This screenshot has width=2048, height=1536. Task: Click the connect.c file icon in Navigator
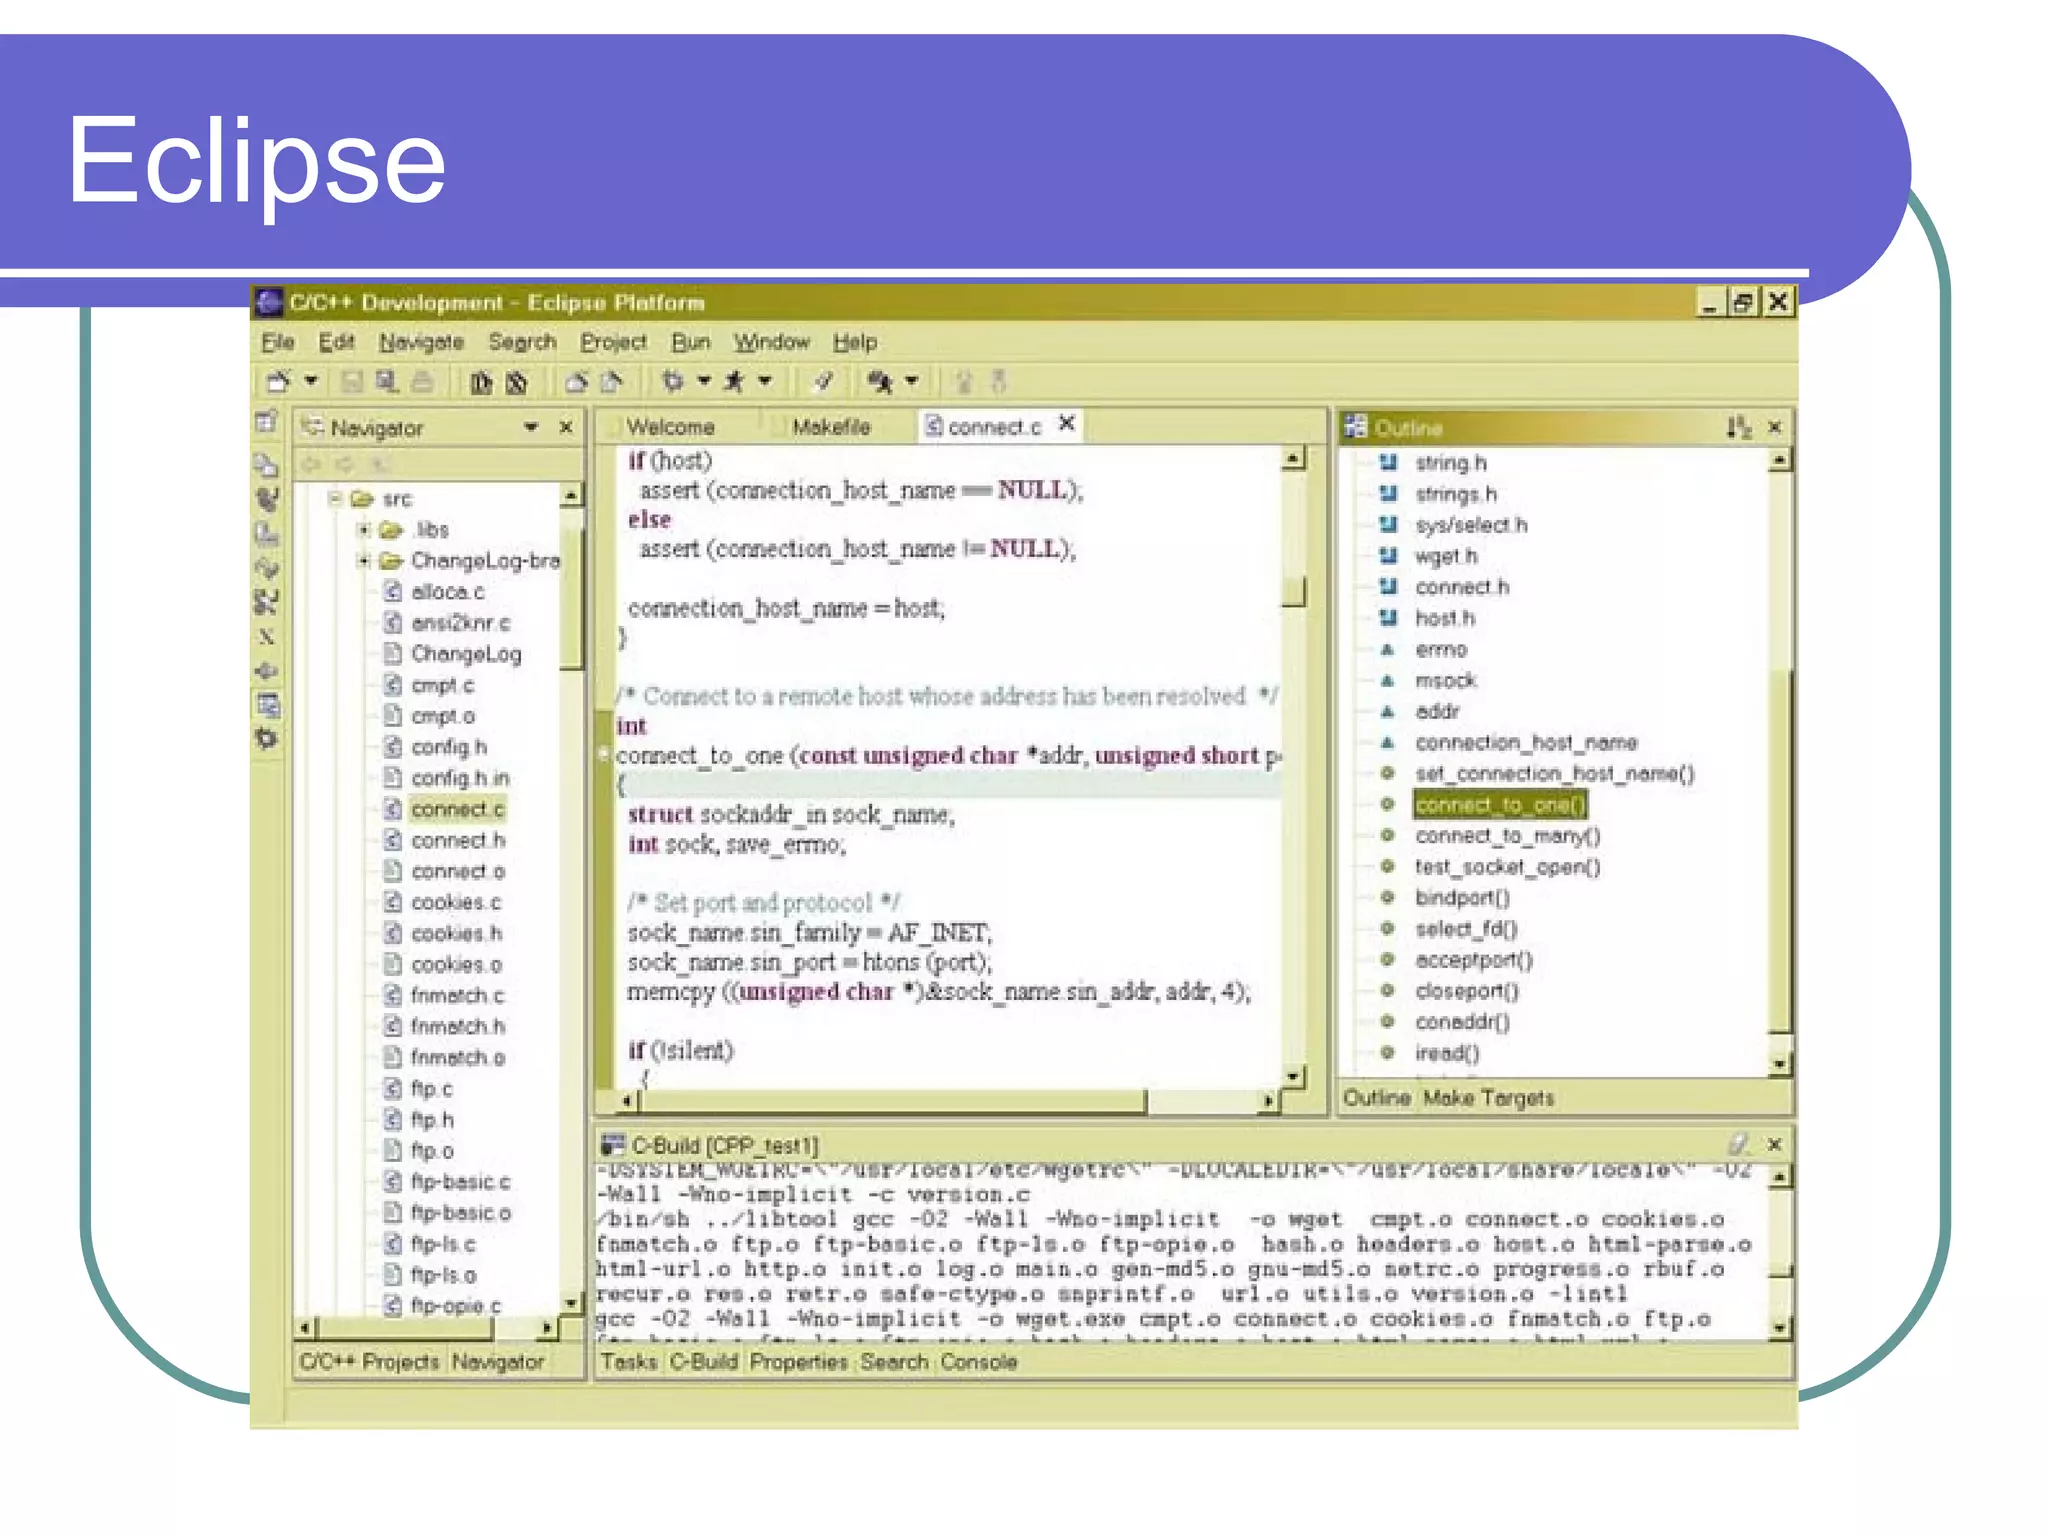[393, 809]
